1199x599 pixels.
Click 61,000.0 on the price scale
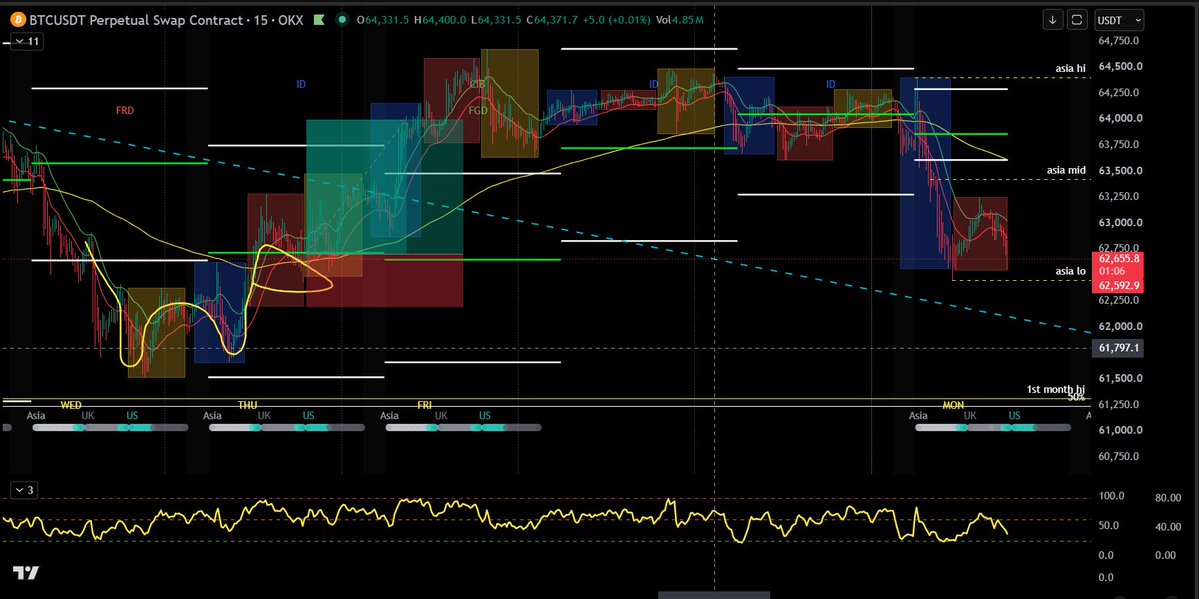pyautogui.click(x=1120, y=430)
